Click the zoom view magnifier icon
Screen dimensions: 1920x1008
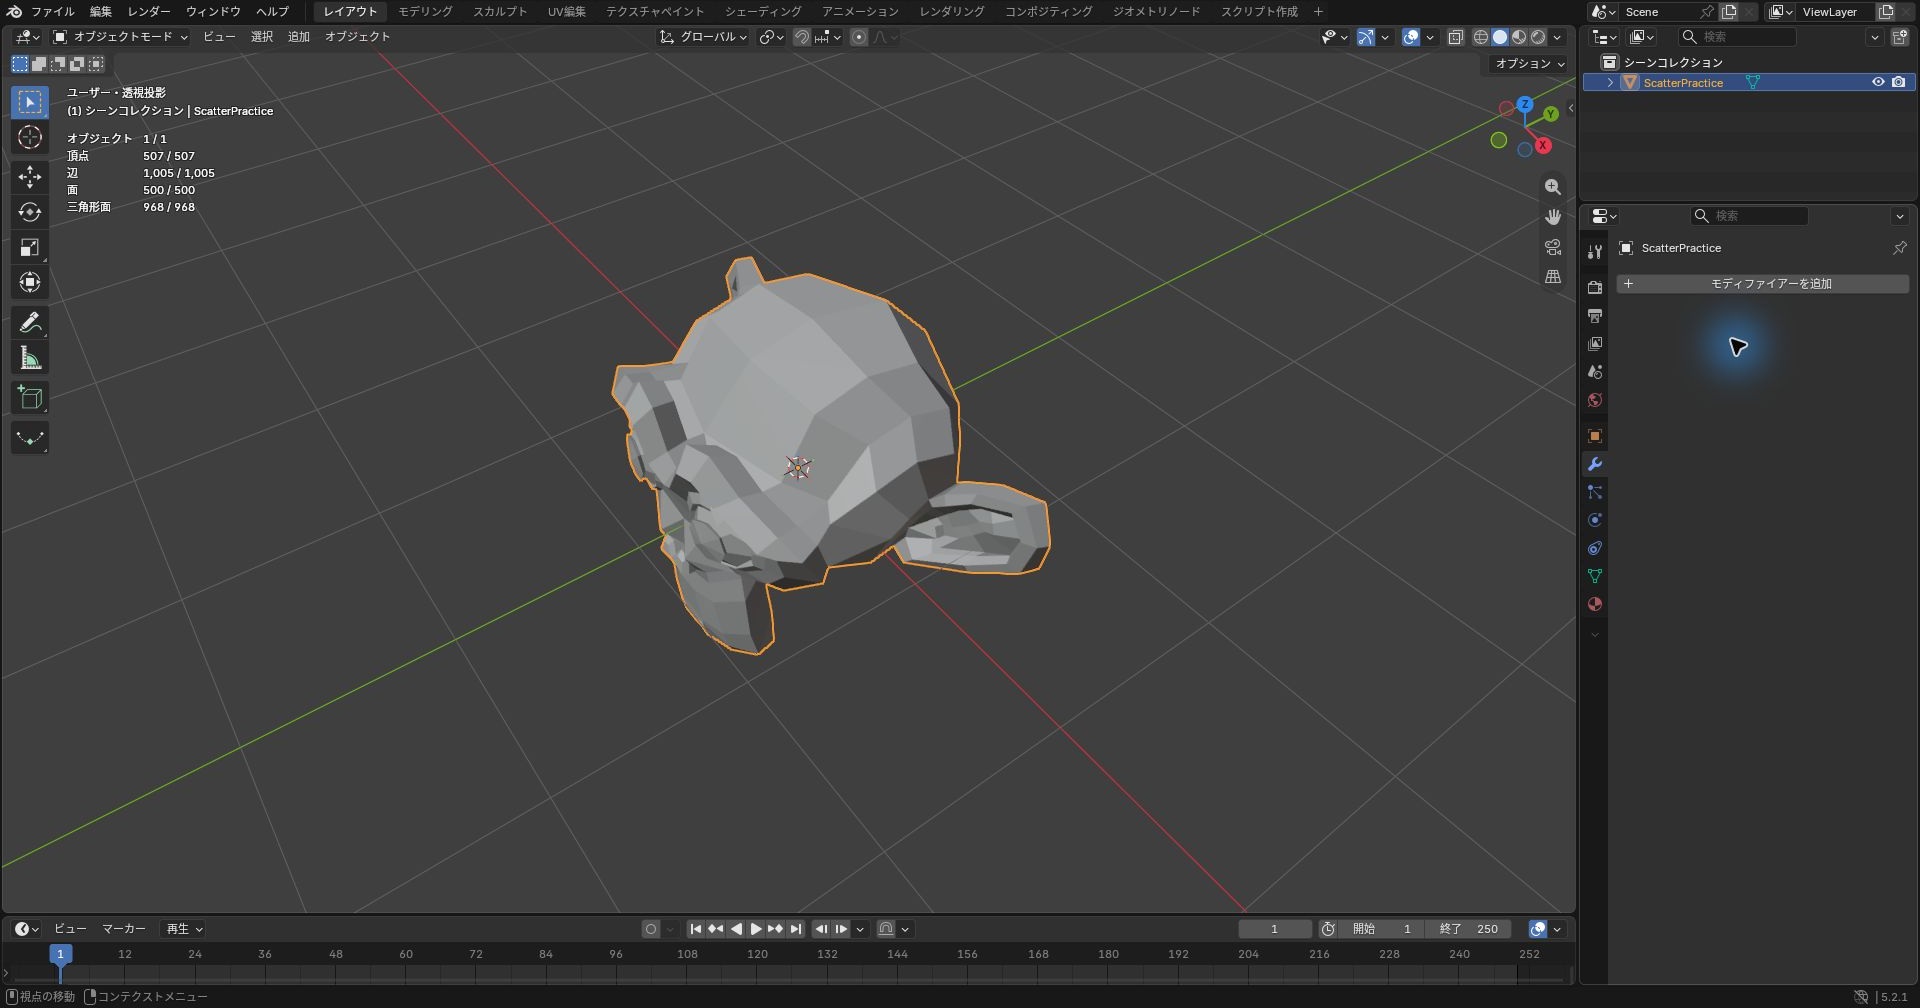click(x=1552, y=187)
